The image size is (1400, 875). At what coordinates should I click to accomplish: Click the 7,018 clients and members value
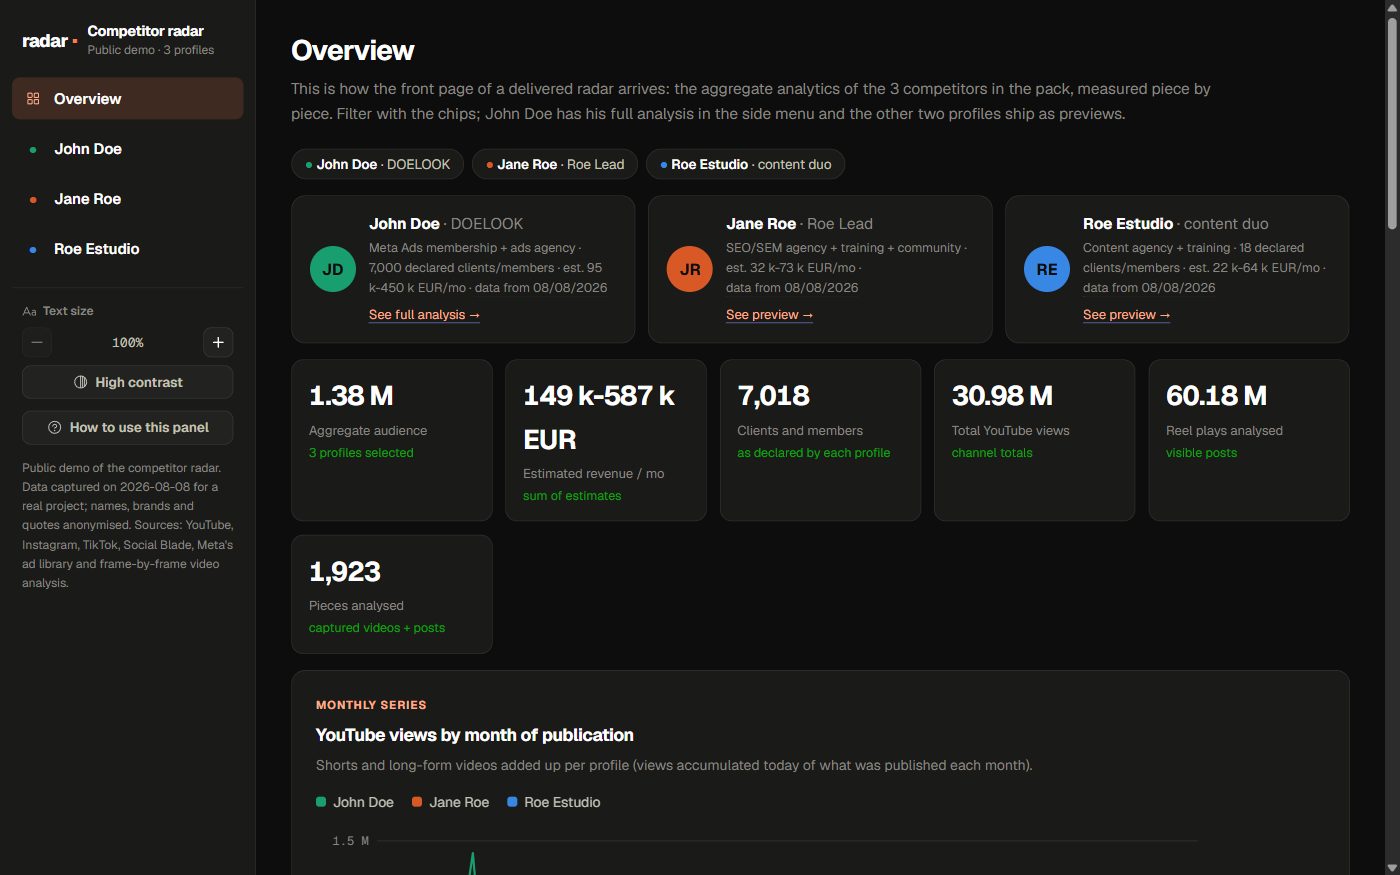pyautogui.click(x=773, y=396)
